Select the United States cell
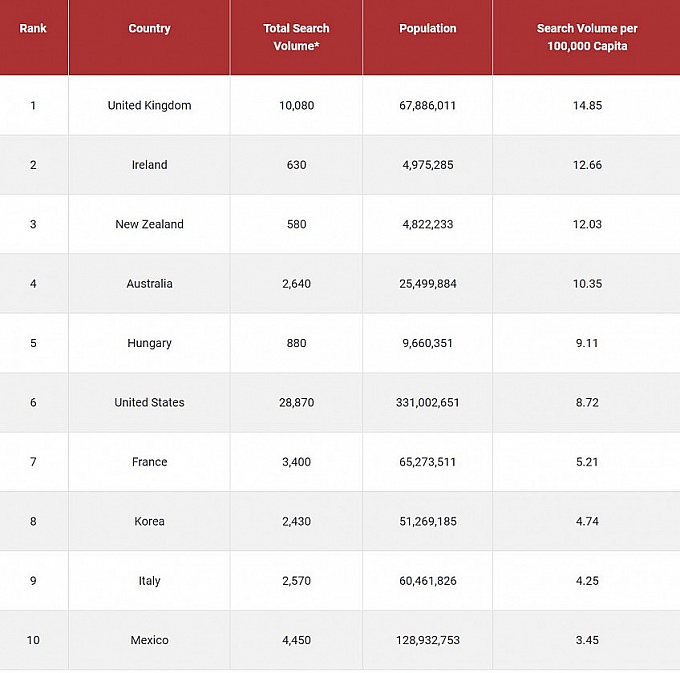Screen dimensions: 680x673 click(x=149, y=403)
